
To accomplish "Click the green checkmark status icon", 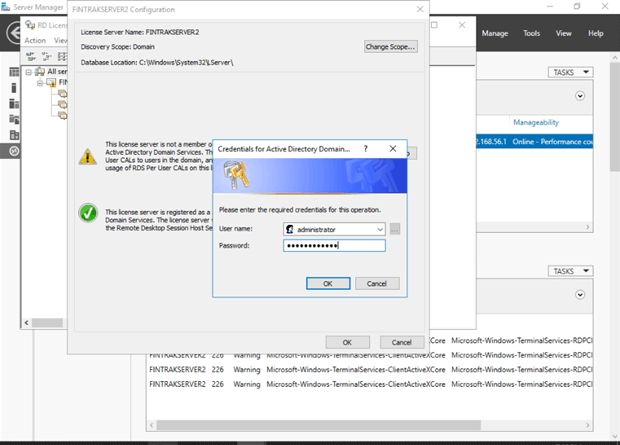I will 87,213.
